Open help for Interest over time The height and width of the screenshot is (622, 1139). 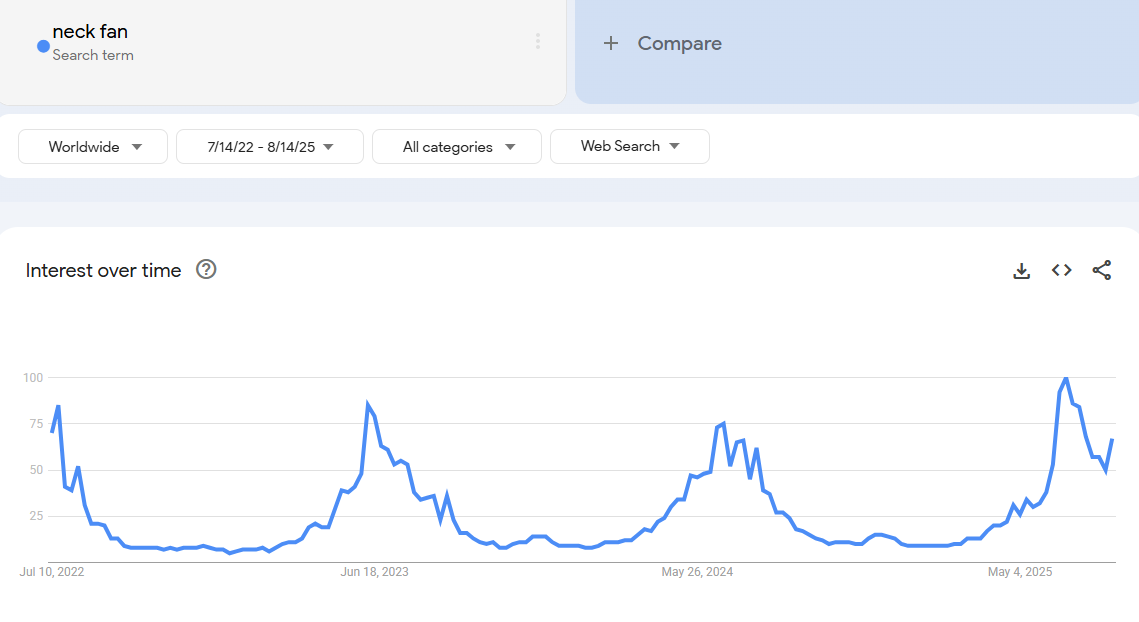coord(206,269)
